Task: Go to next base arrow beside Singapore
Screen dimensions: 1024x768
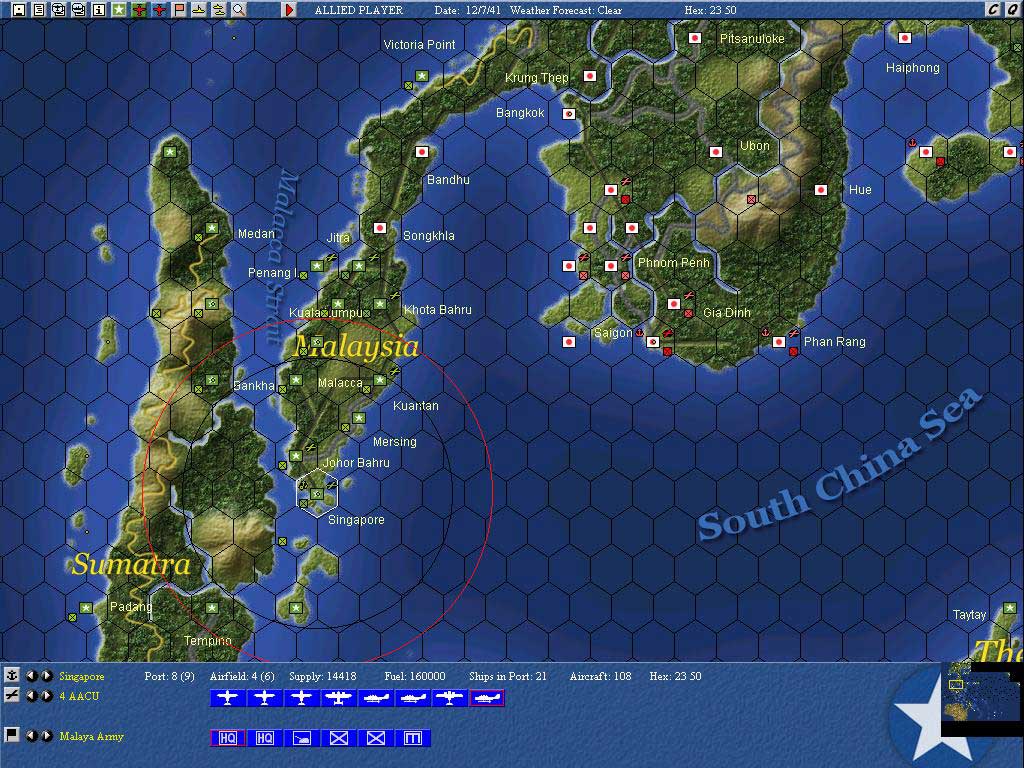Action: pos(47,675)
